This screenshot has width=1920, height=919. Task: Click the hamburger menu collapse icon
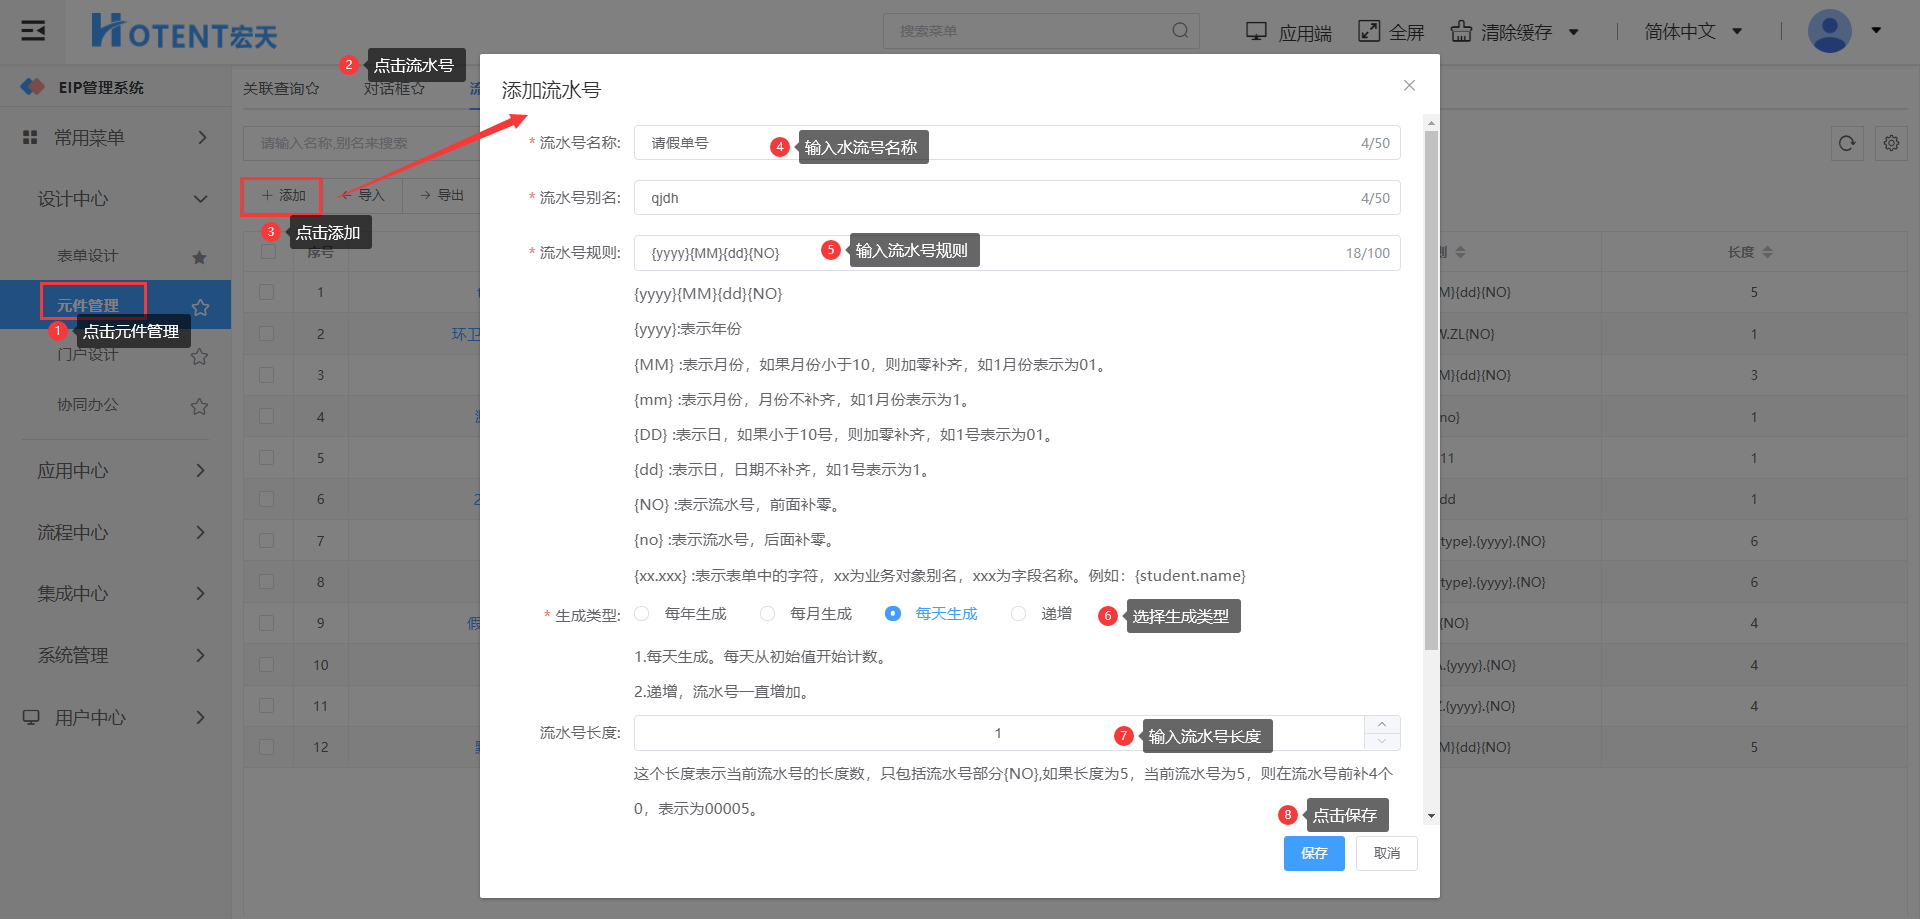tap(33, 31)
